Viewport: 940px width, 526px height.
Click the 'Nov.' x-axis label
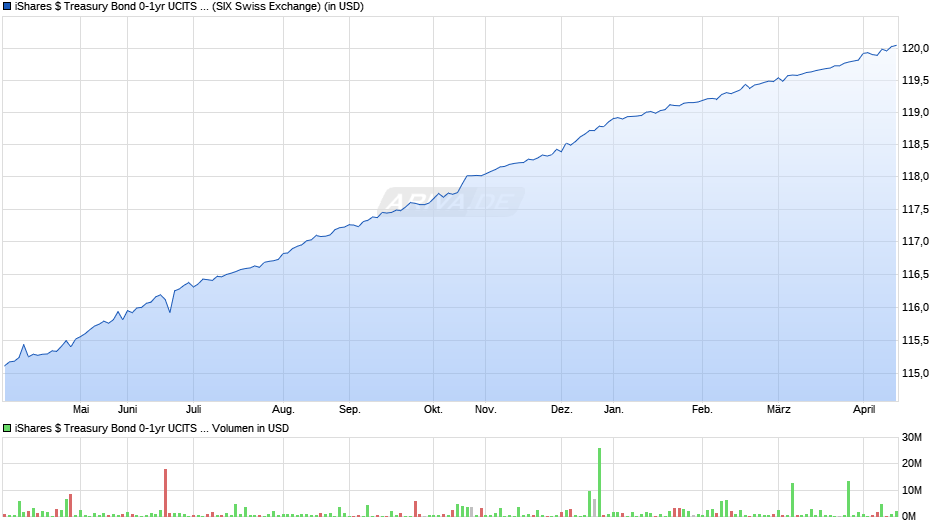coord(486,410)
